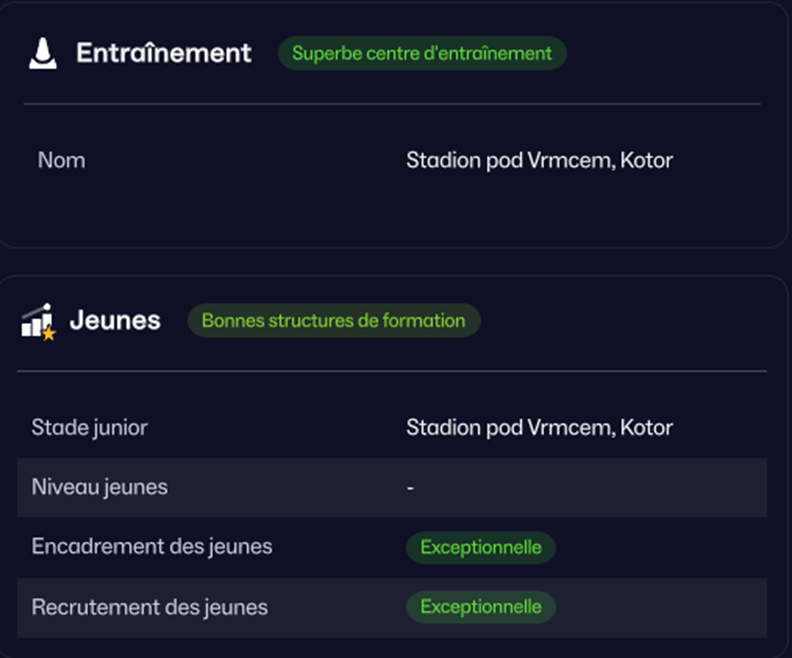This screenshot has height=658, width=792.
Task: Open the training ground Stadion pod Vrmcem link
Action: pyautogui.click(x=539, y=160)
